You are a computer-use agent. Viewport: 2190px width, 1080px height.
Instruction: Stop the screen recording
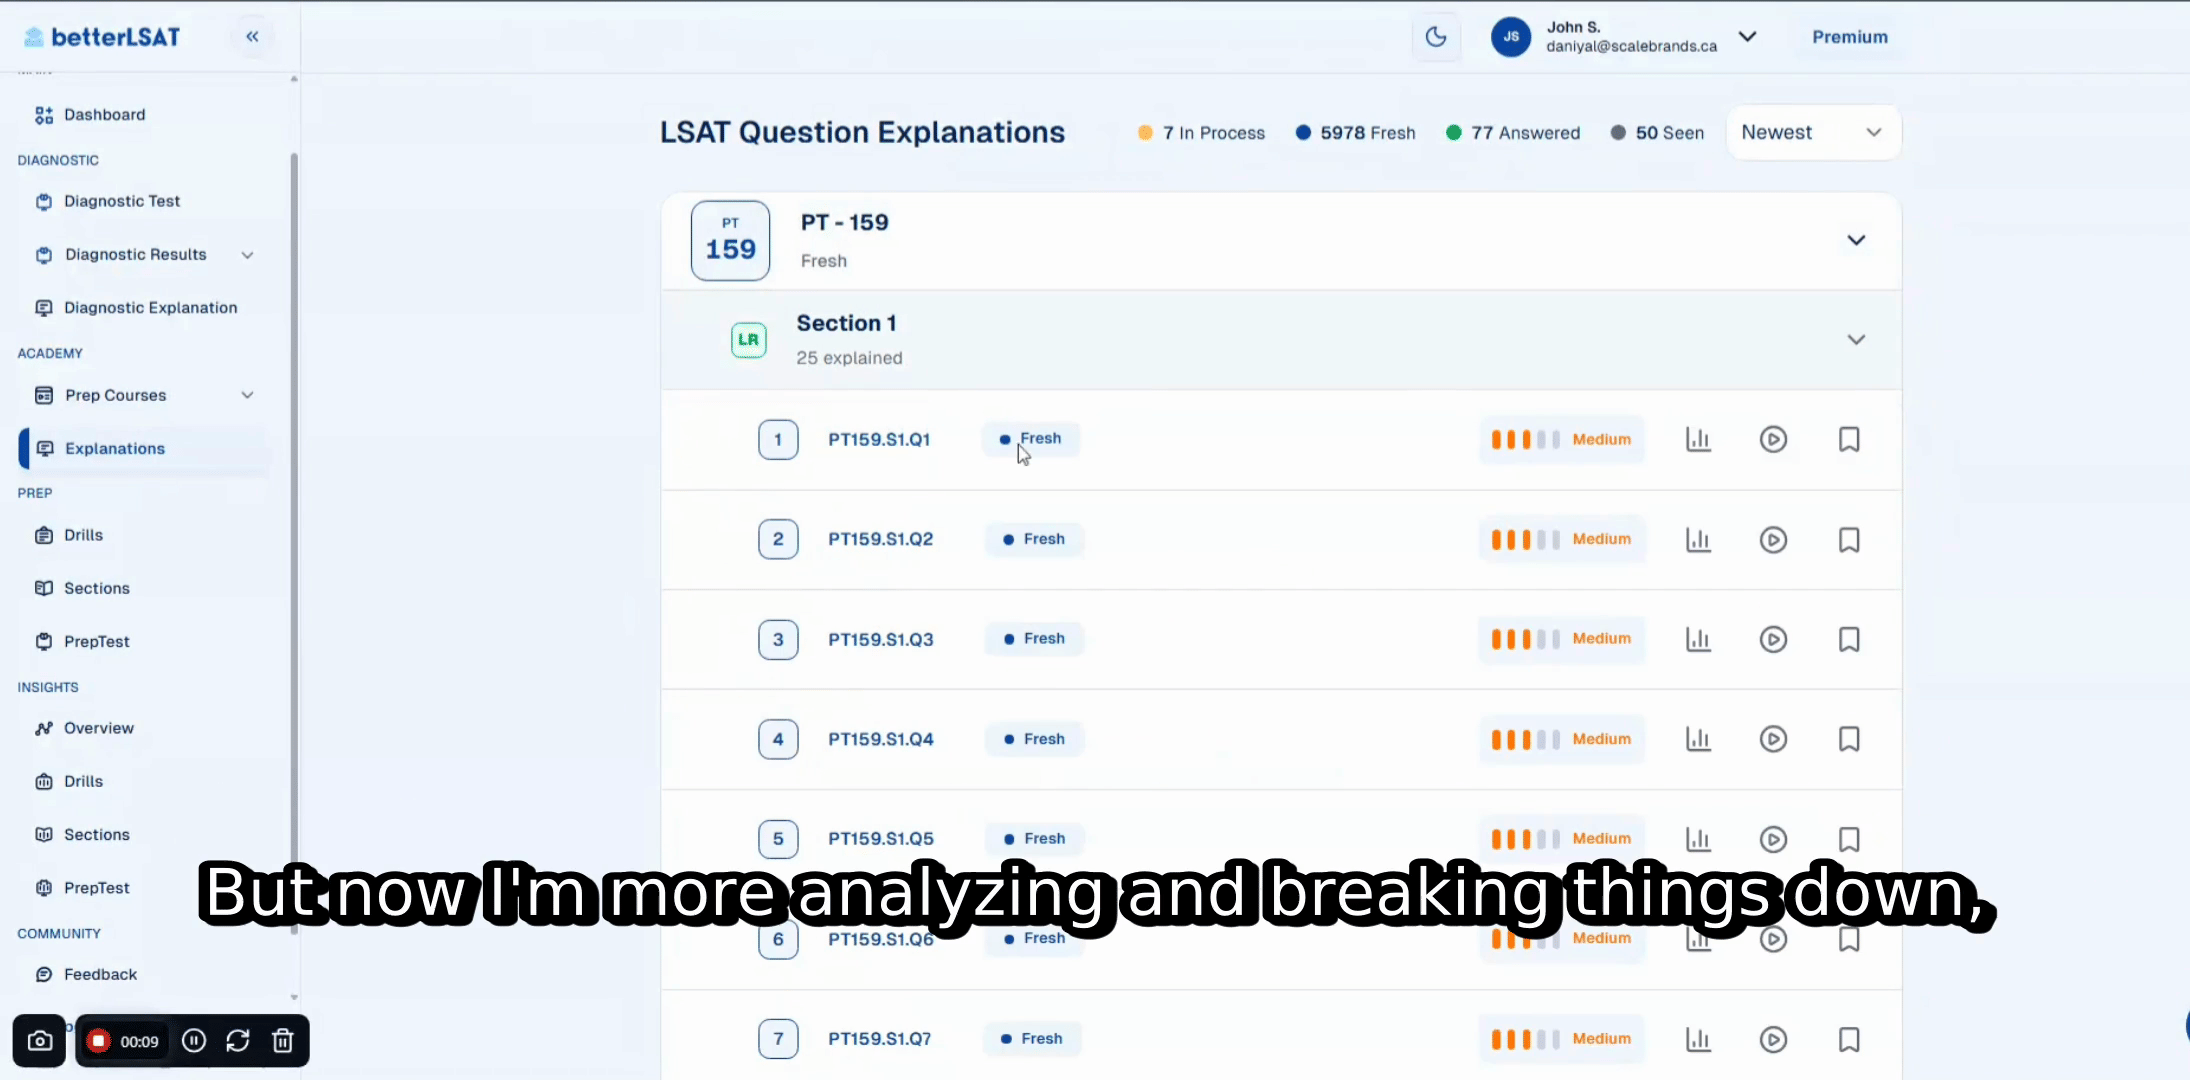point(98,1041)
